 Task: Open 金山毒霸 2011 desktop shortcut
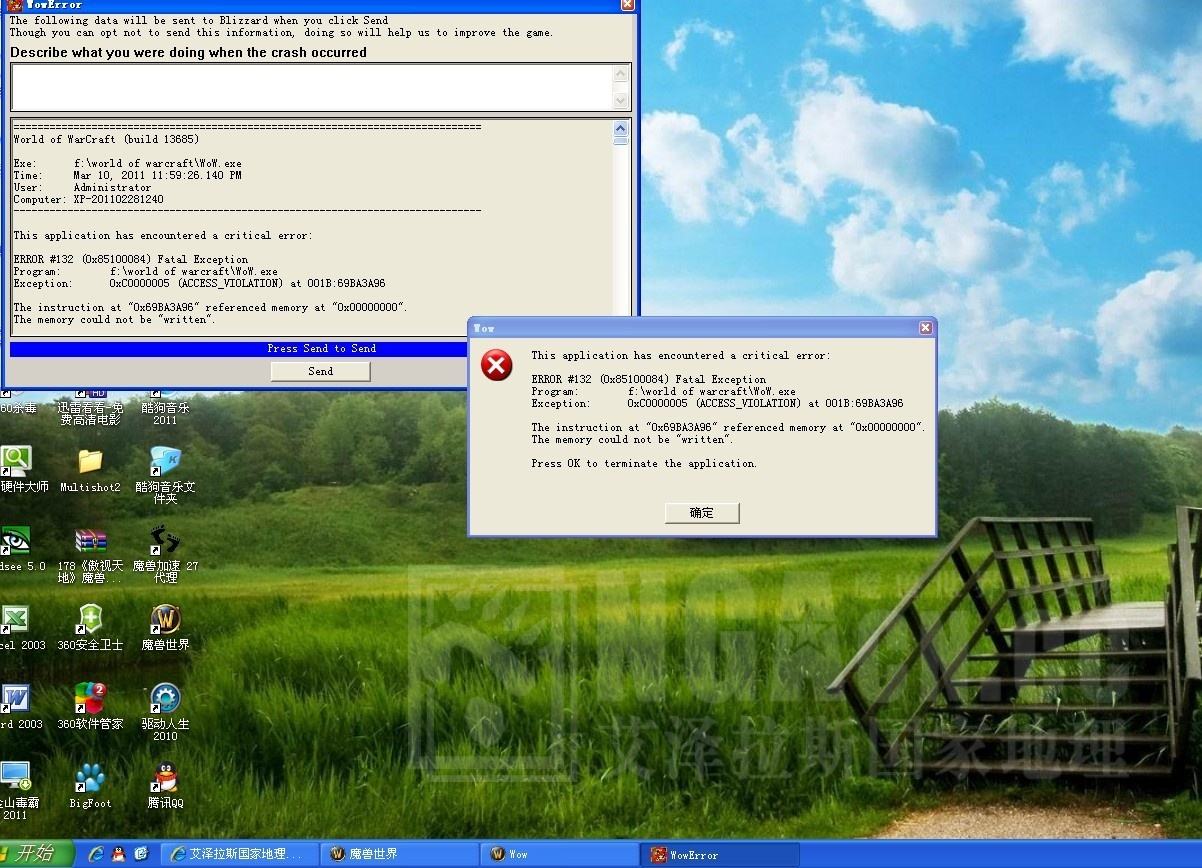pyautogui.click(x=18, y=790)
